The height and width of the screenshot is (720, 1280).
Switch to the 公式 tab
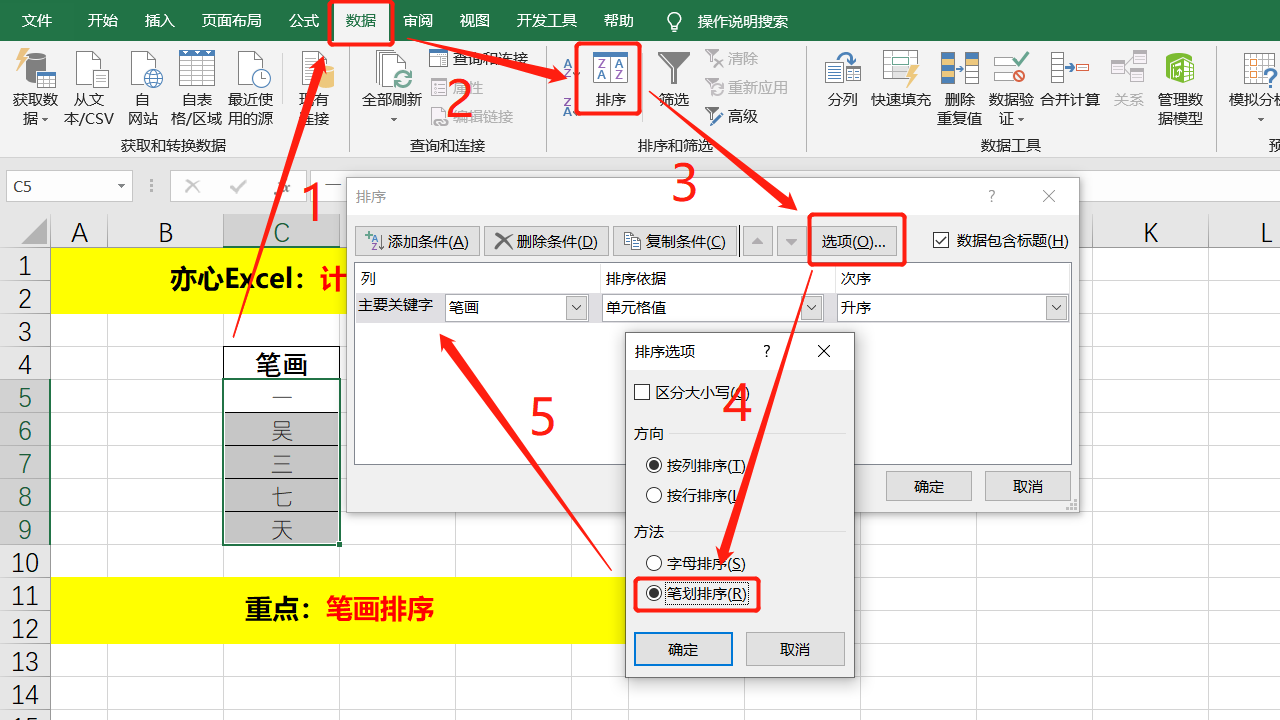(304, 21)
